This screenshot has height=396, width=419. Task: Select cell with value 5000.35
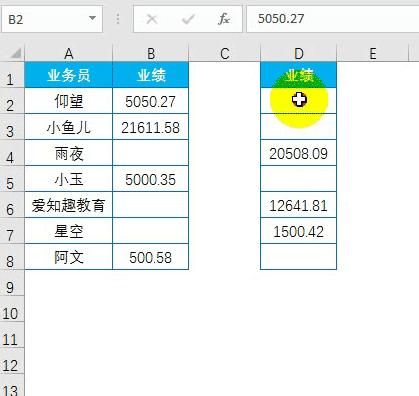151,179
